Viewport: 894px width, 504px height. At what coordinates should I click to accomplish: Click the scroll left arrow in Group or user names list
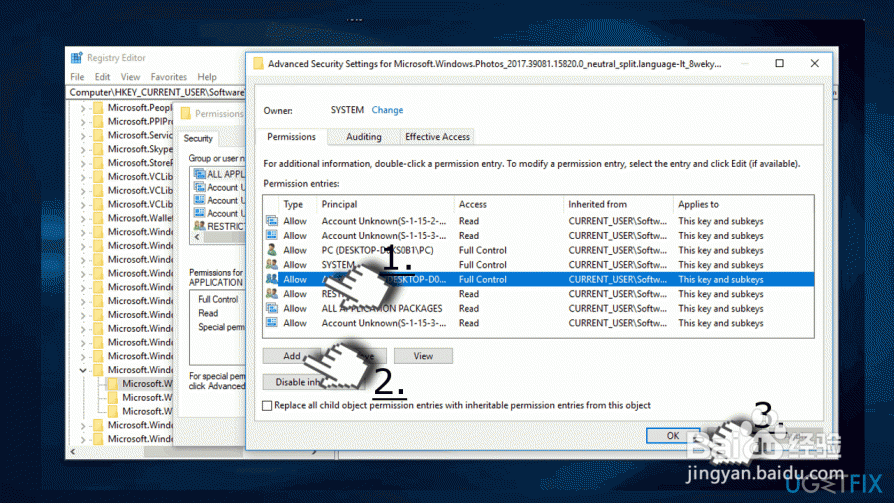[x=197, y=237]
